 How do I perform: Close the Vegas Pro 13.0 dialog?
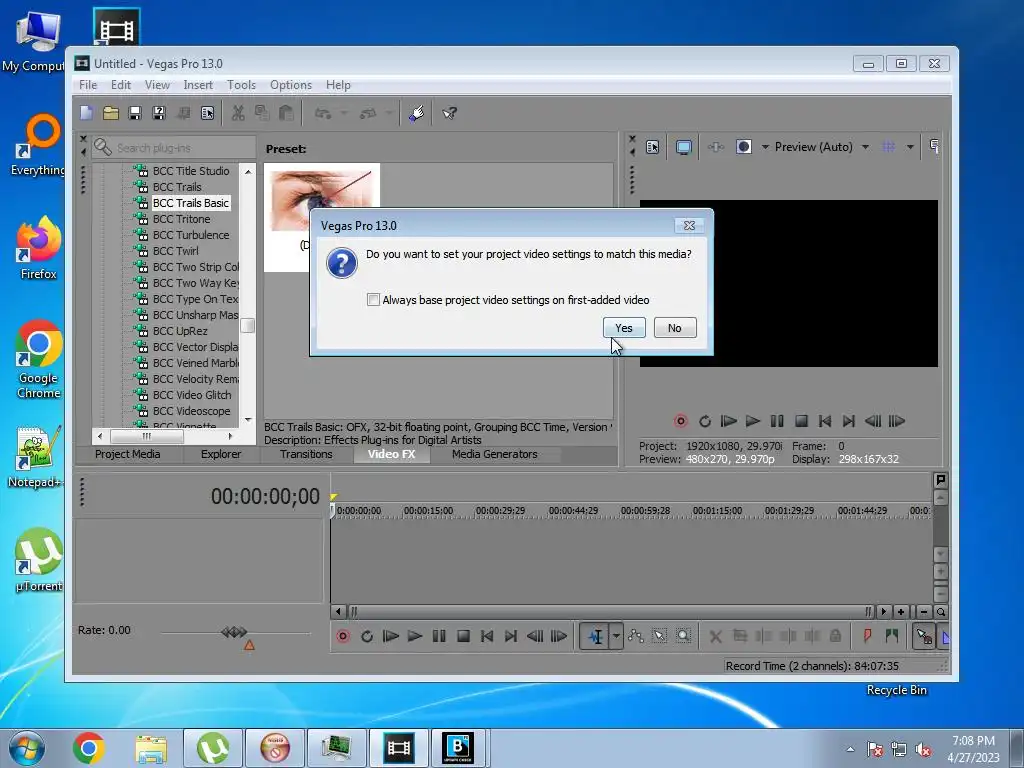[689, 225]
